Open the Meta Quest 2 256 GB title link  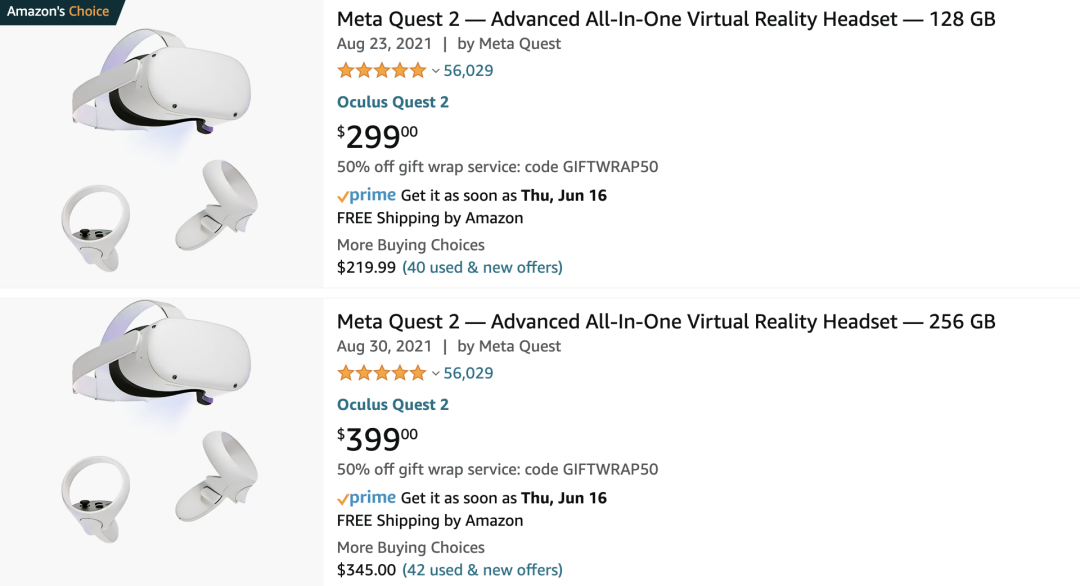coord(666,321)
